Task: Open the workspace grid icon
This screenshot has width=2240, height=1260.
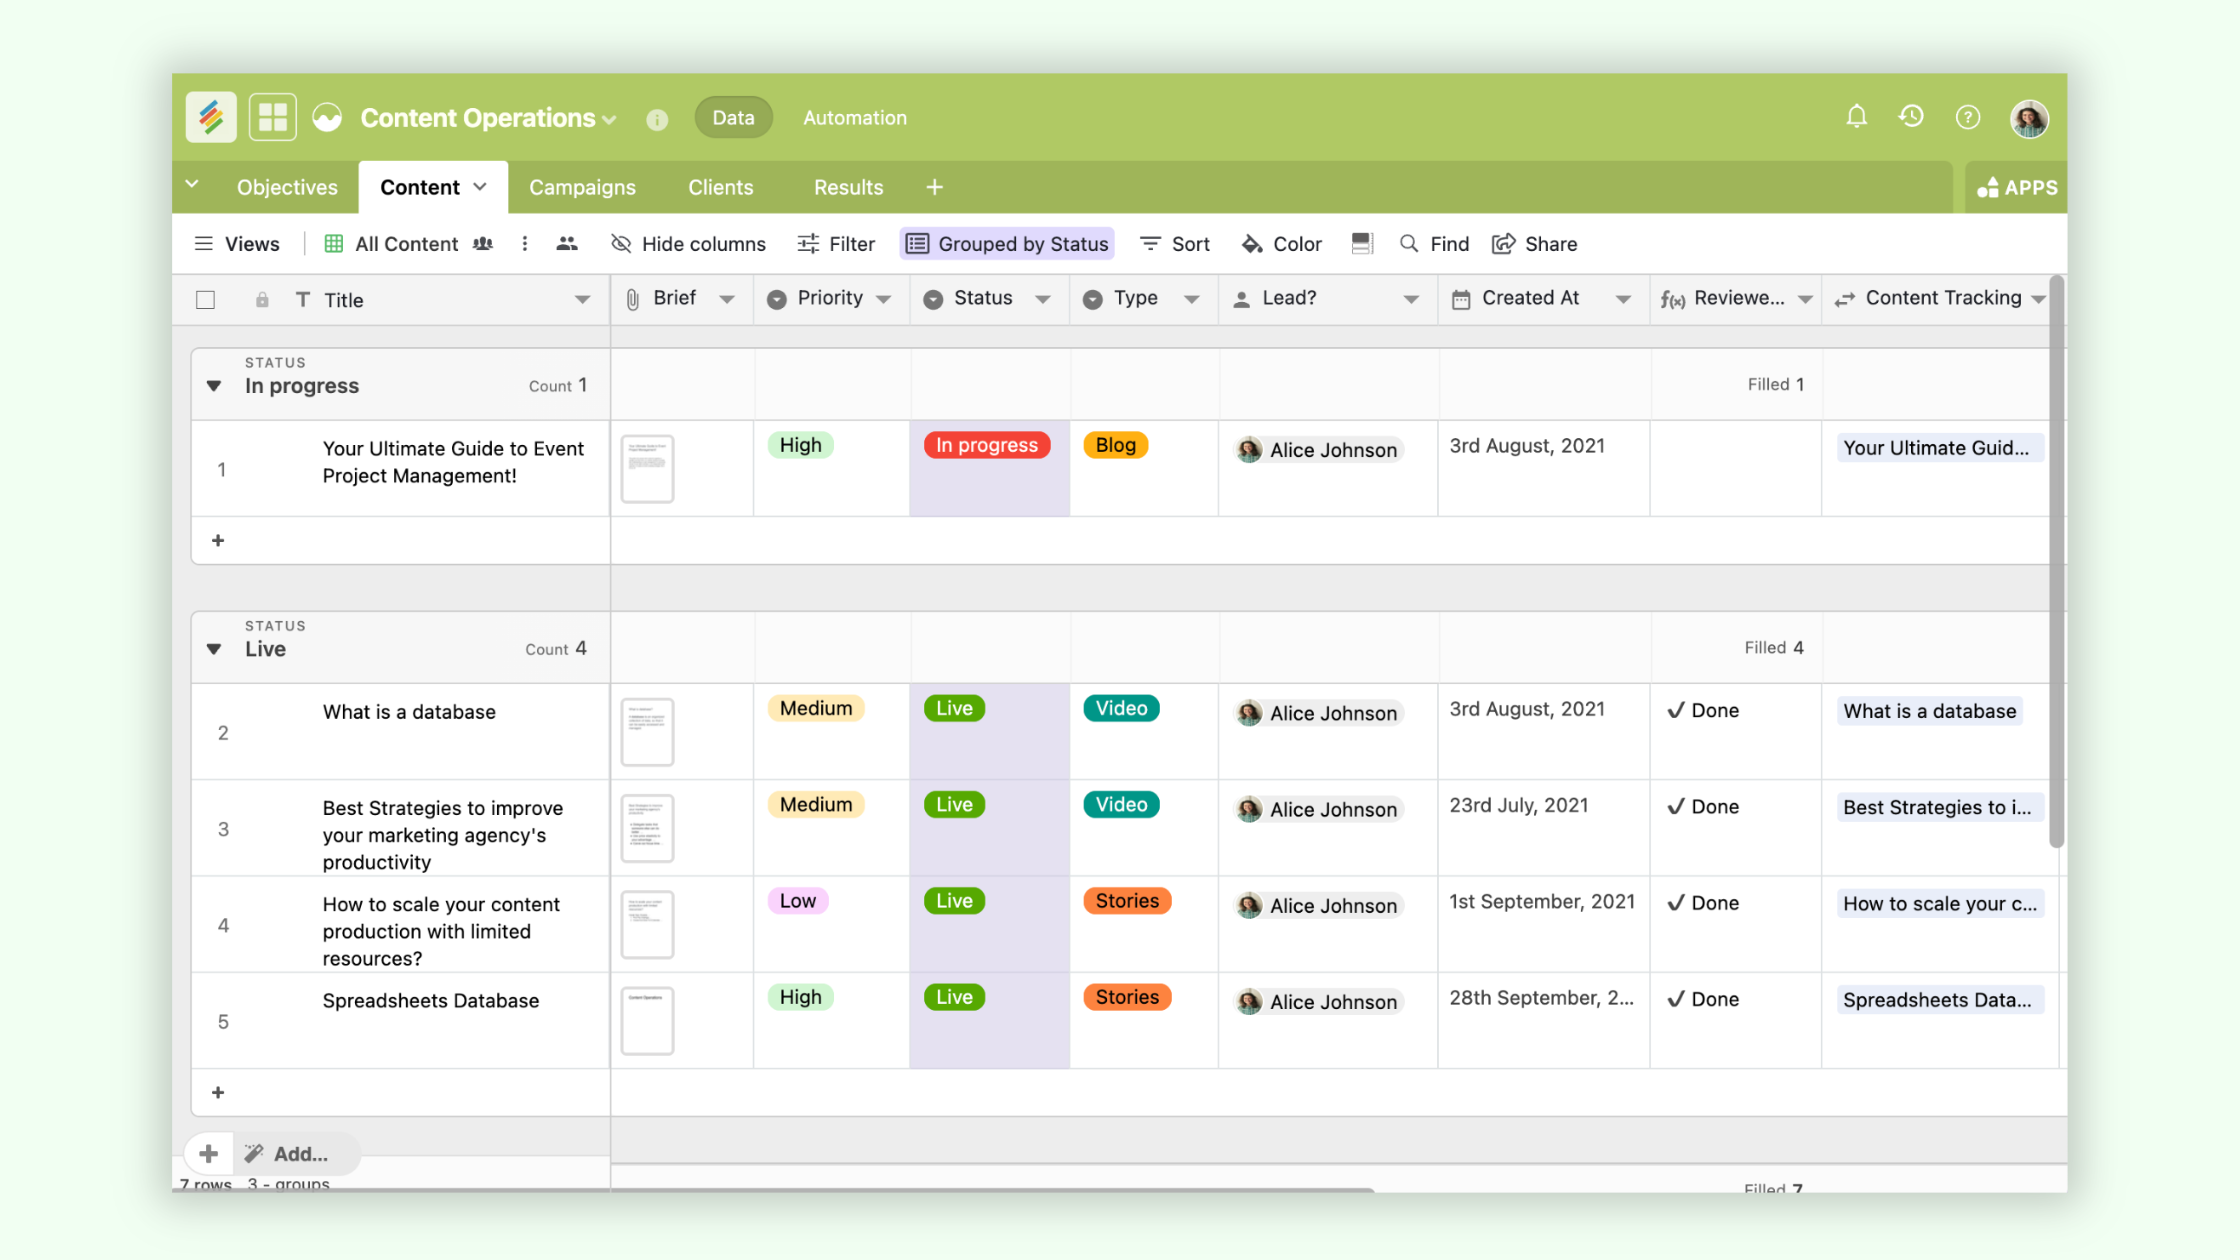Action: (272, 117)
